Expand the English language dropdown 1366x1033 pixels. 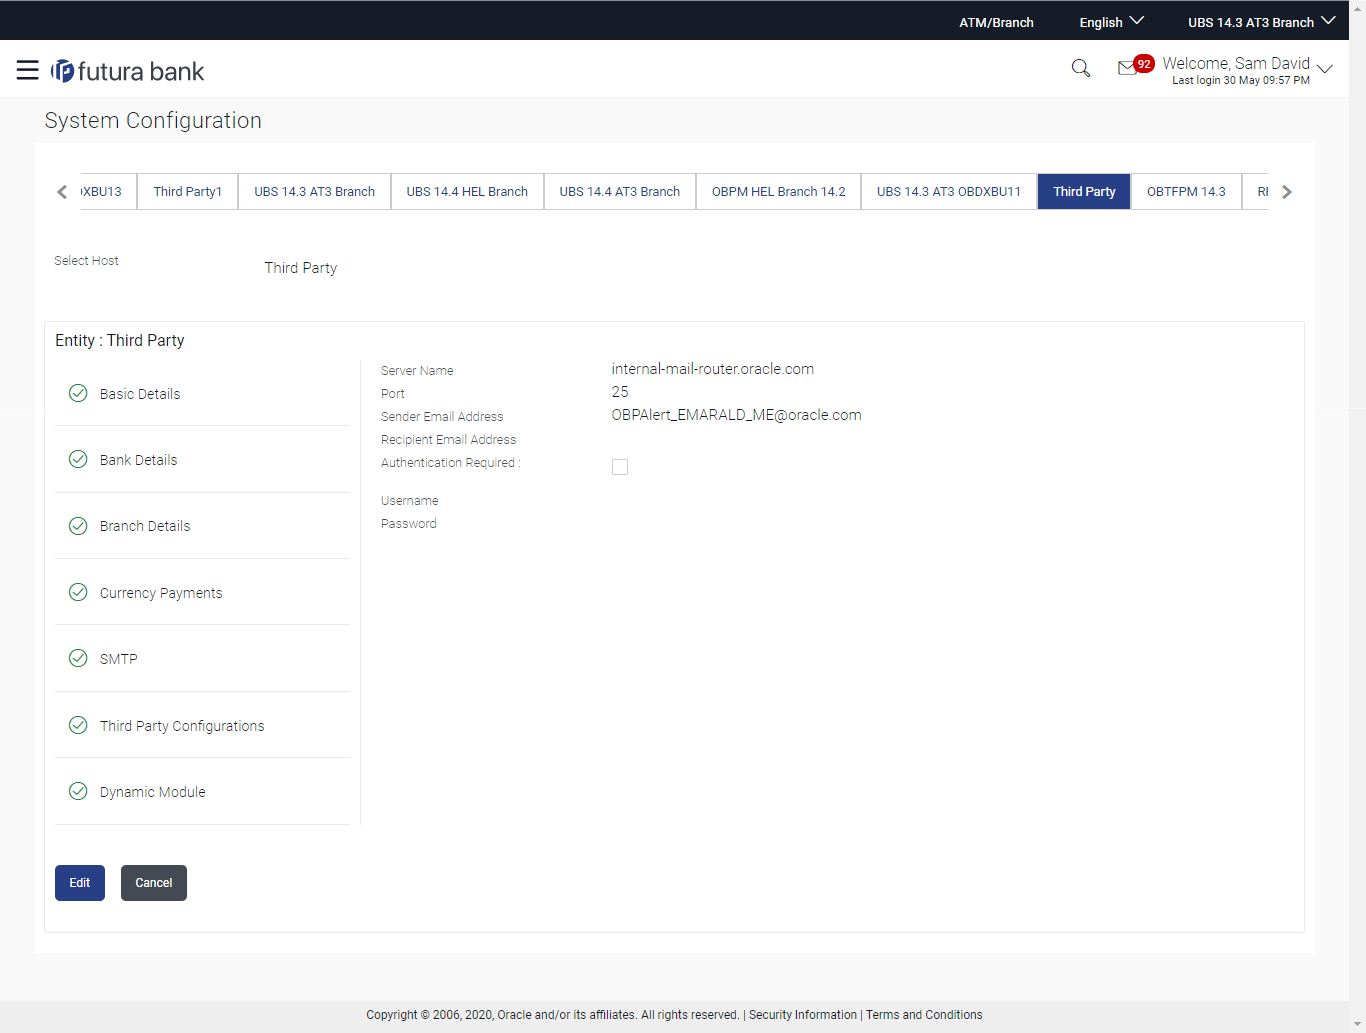1111,22
